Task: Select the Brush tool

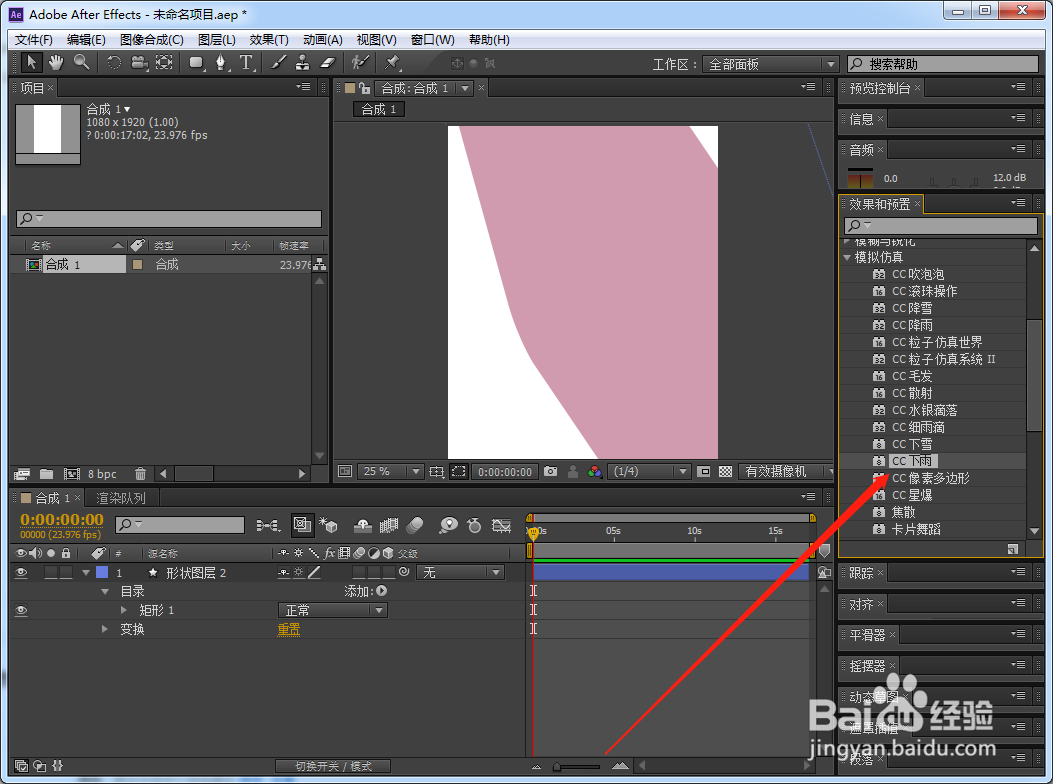Action: coord(278,63)
